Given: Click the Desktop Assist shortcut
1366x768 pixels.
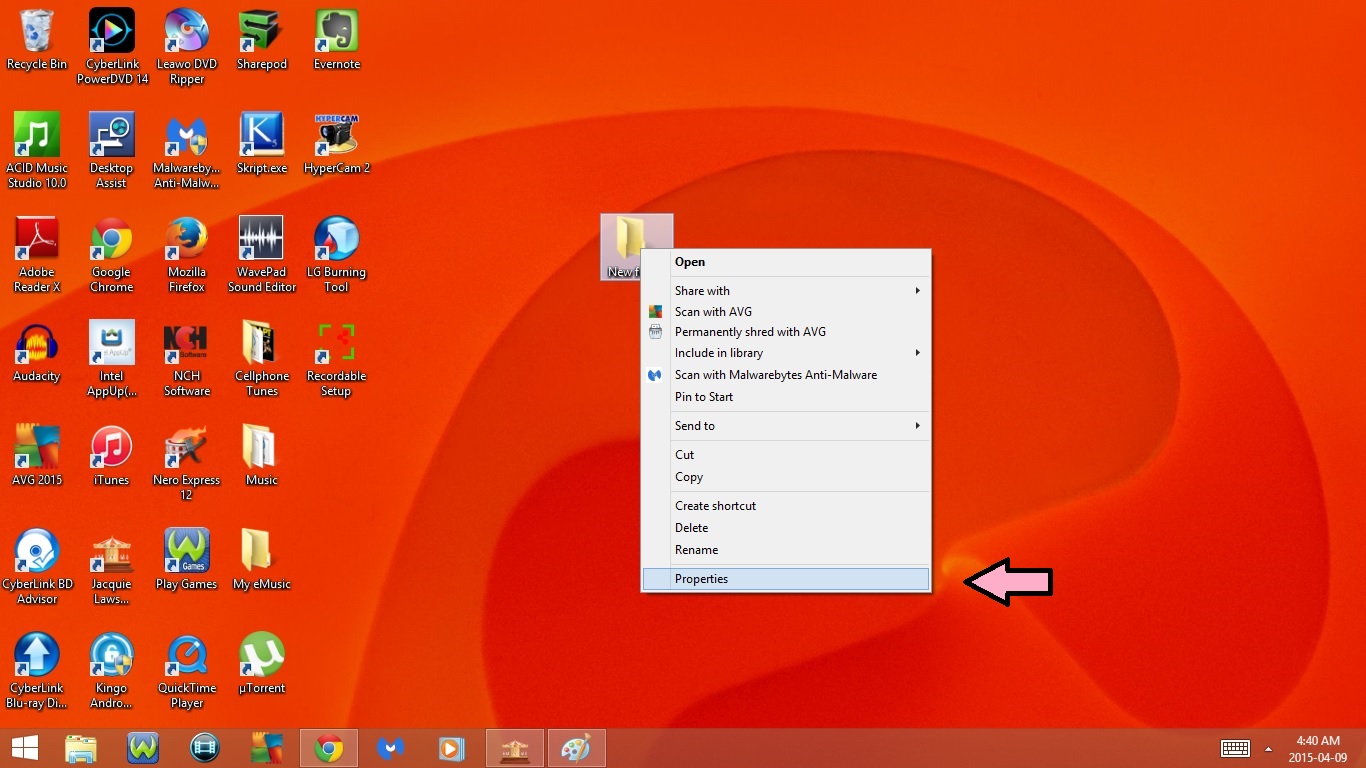Looking at the screenshot, I should (112, 151).
